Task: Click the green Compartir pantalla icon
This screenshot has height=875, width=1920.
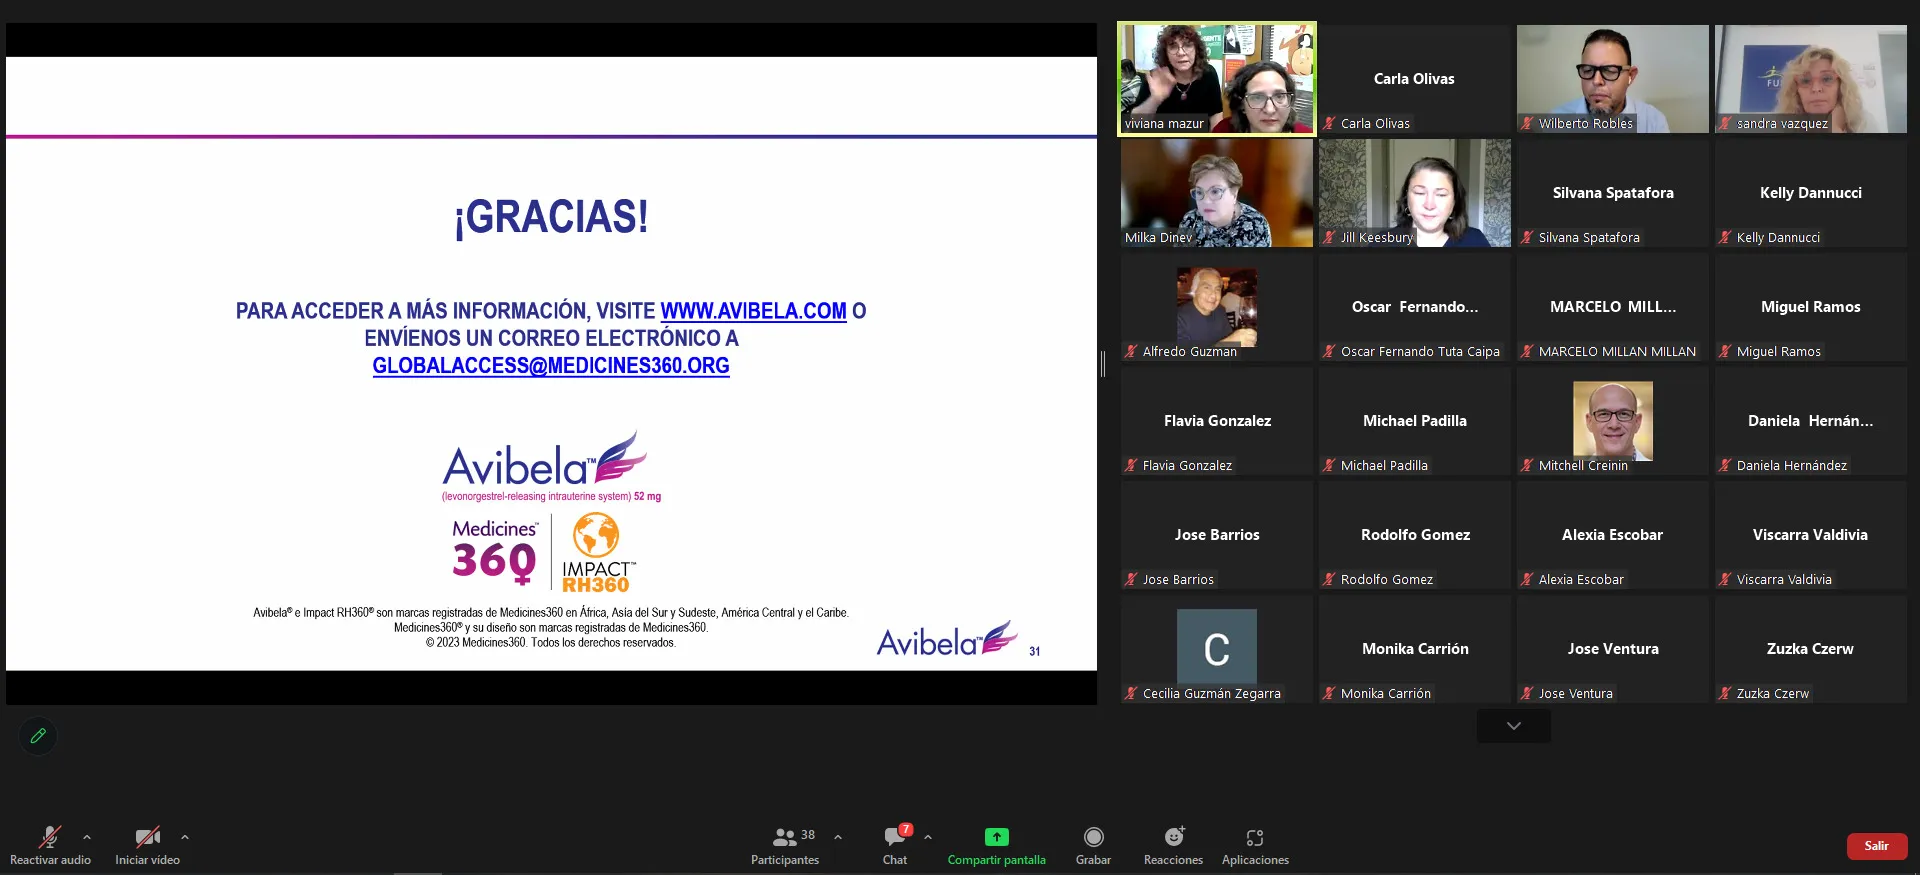Action: coord(996,837)
